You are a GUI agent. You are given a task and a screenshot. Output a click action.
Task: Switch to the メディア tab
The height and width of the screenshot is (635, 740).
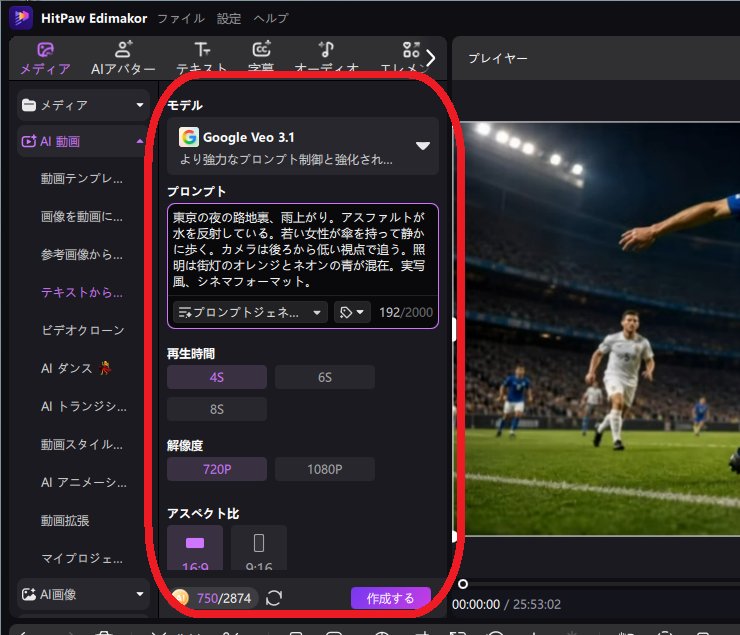(x=45, y=58)
